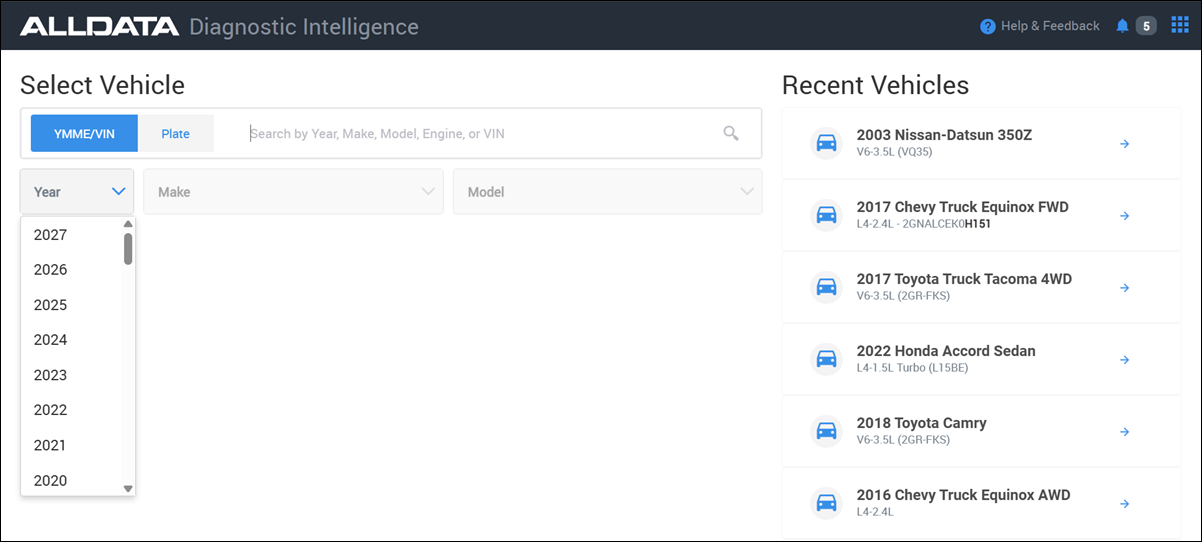The image size is (1202, 542).
Task: Click car icon for 2003 Nissan-Datsun 350Z
Action: point(827,144)
